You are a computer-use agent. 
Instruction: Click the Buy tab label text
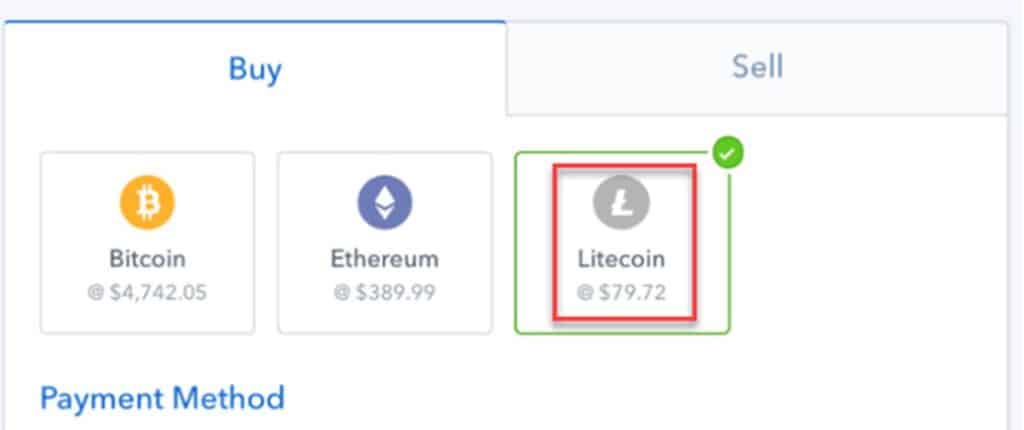click(255, 69)
